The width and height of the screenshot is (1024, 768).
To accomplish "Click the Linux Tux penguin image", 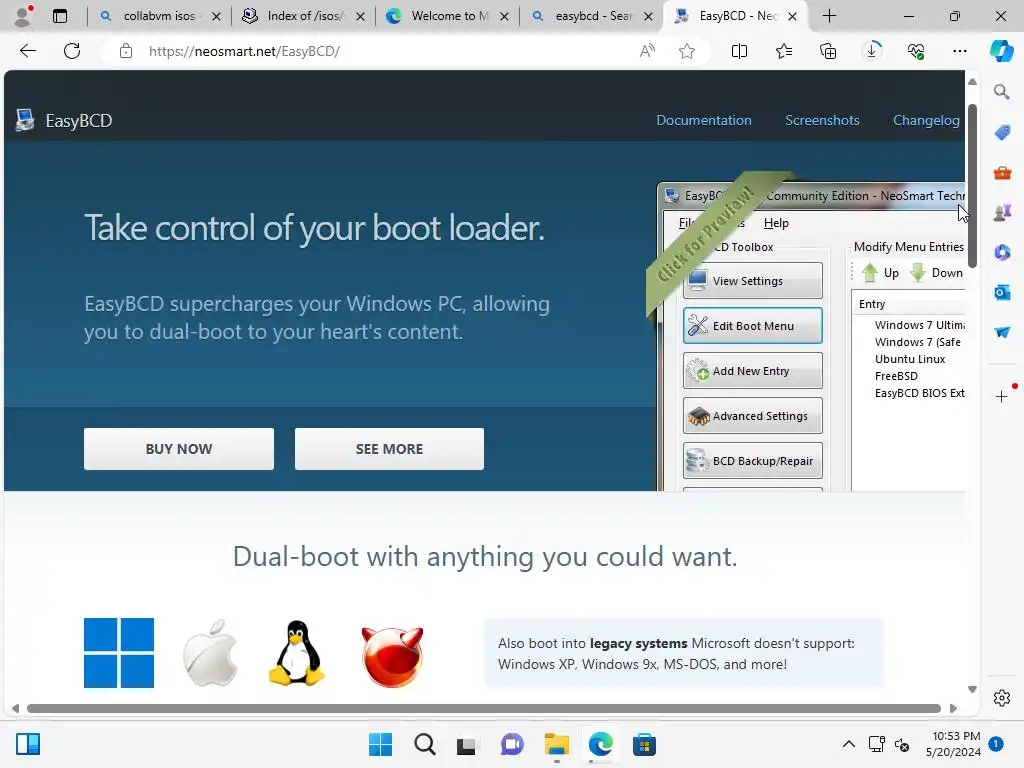I will tap(297, 653).
